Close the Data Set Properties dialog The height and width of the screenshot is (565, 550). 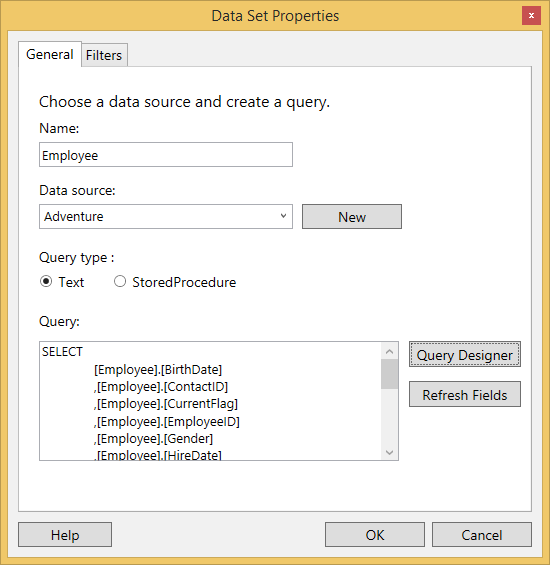coord(531,16)
